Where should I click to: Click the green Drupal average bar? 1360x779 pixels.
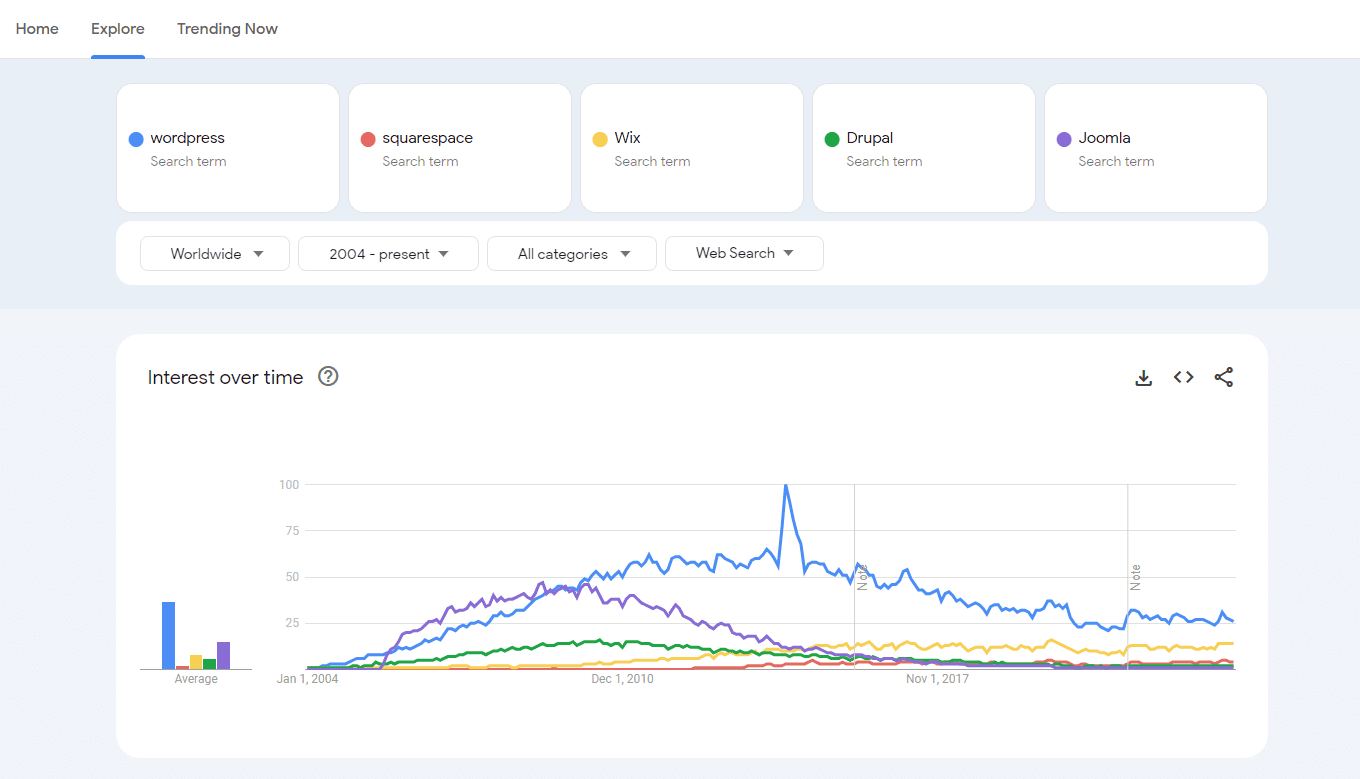pyautogui.click(x=210, y=664)
